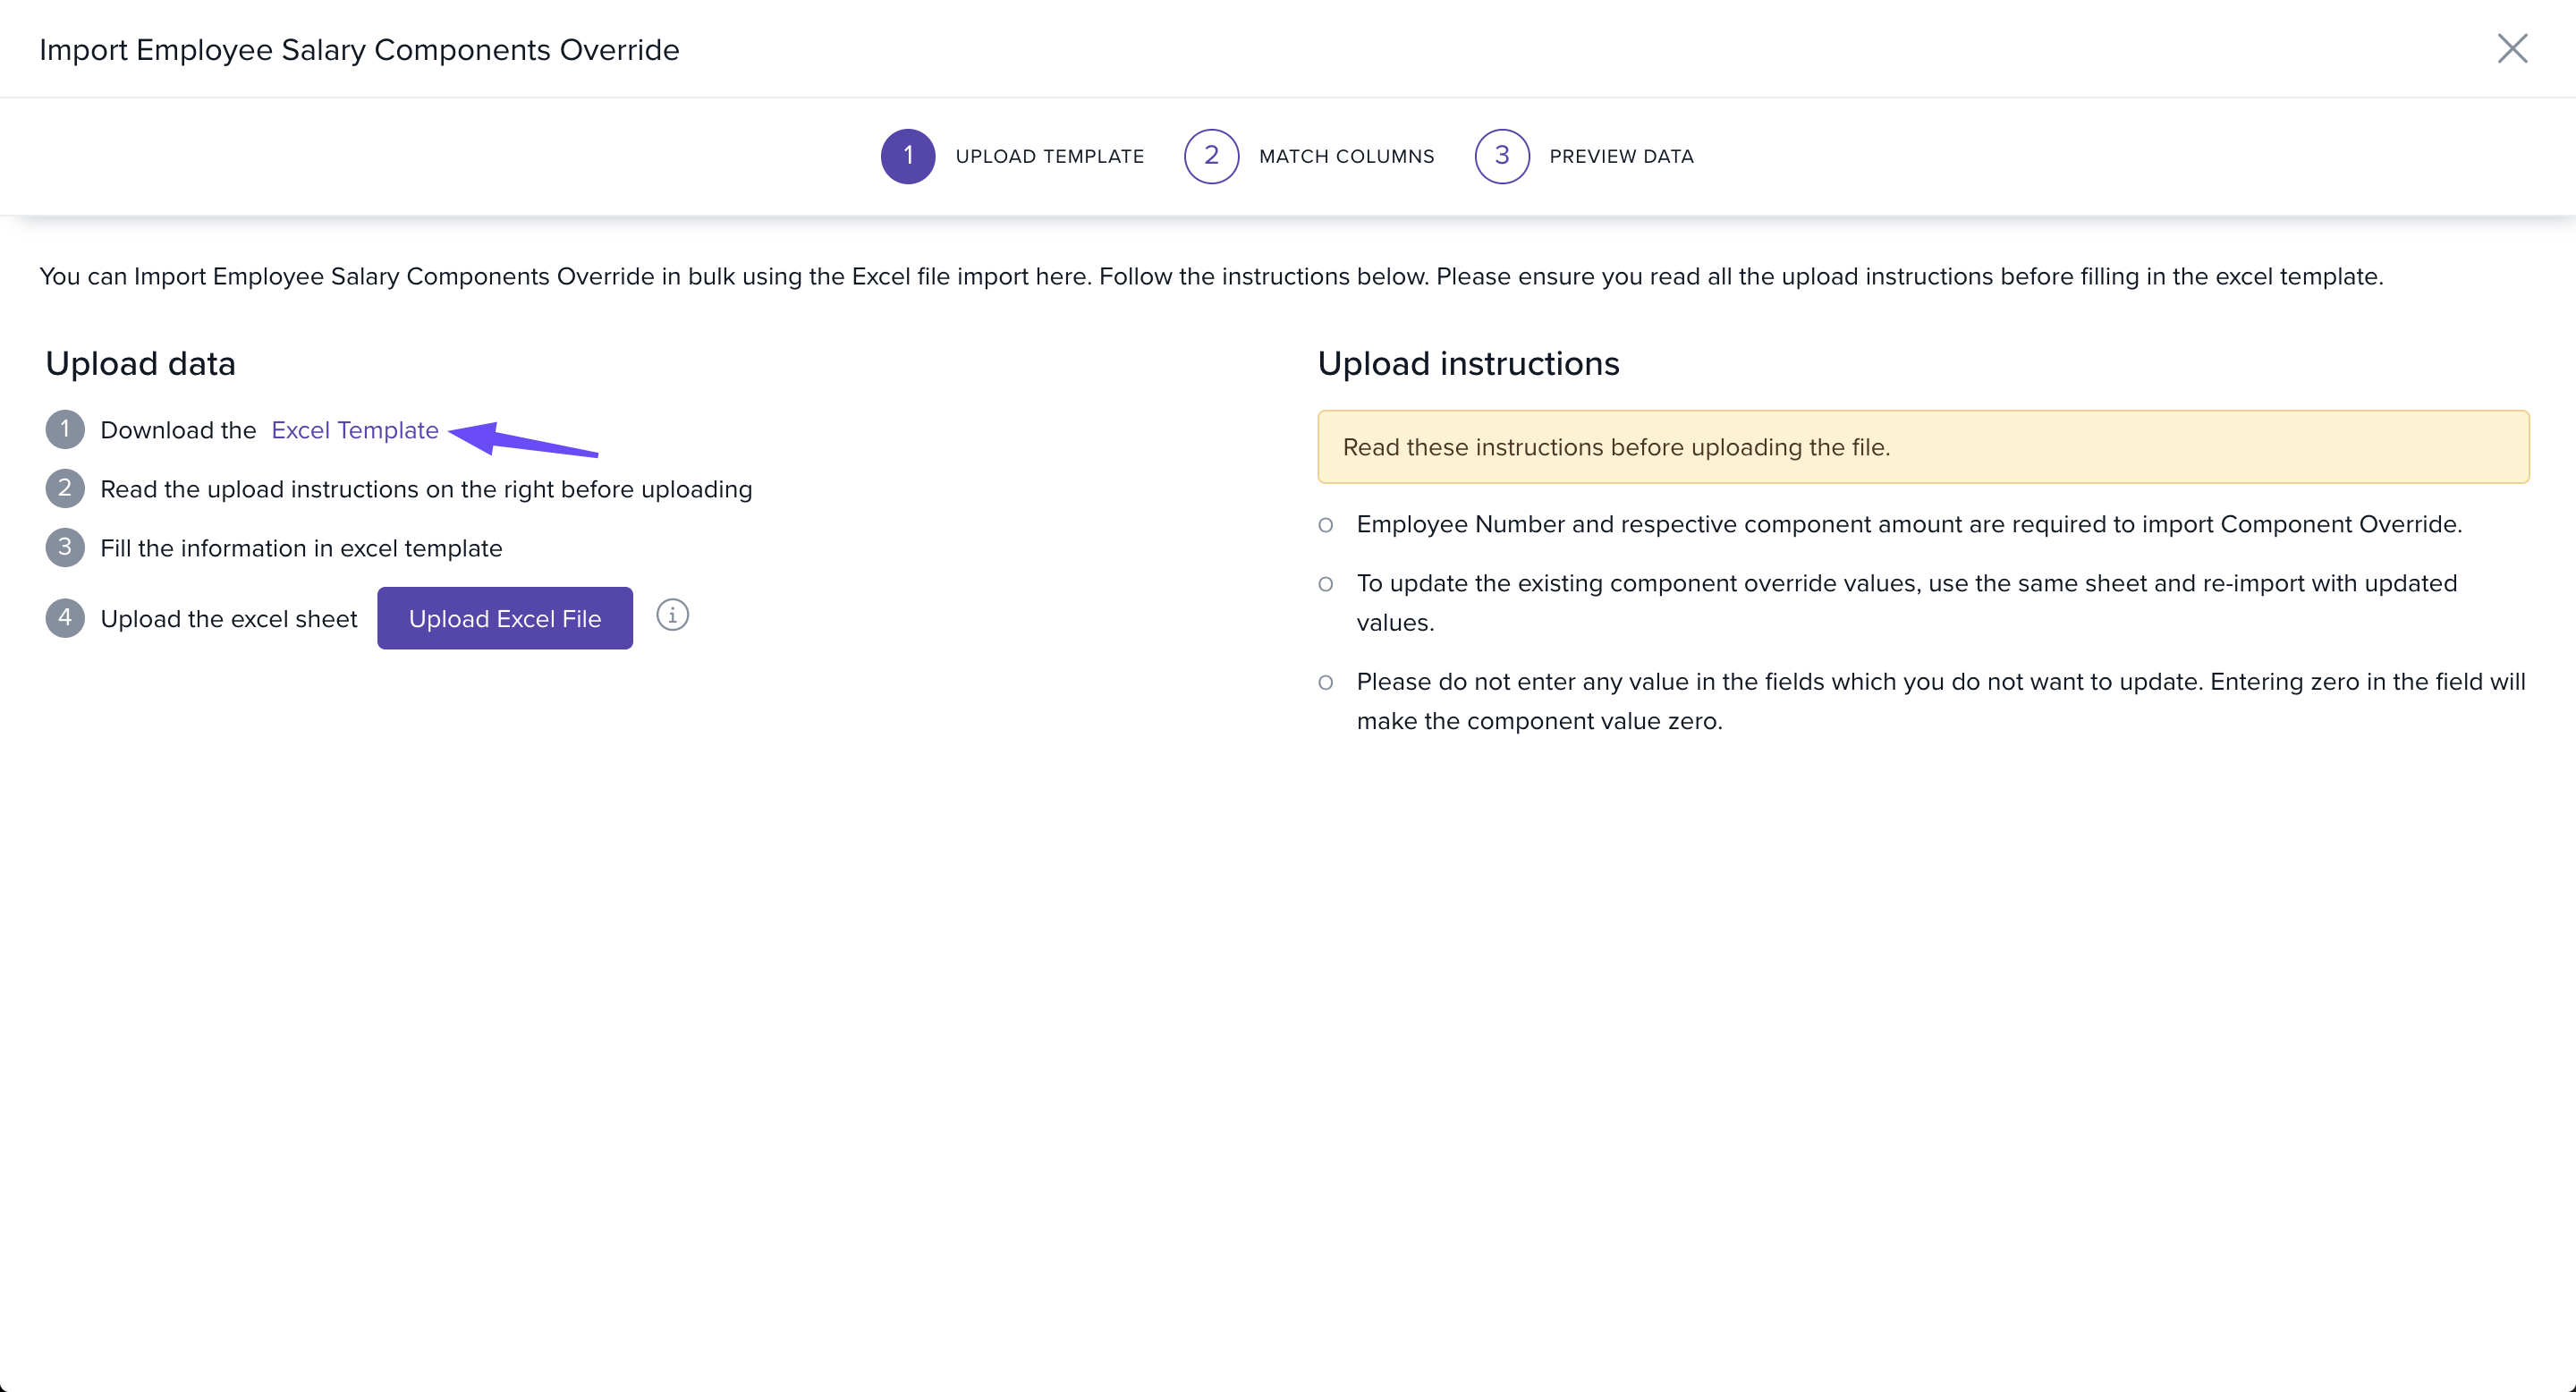Select the step 2 circle in the stepper
The image size is (2576, 1392).
[x=1211, y=156]
